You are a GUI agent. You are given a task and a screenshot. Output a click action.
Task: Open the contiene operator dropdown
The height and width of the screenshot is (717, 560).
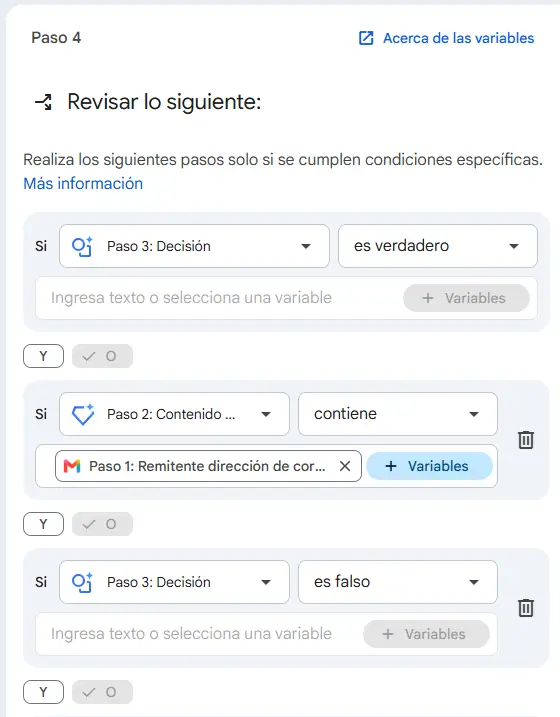398,414
